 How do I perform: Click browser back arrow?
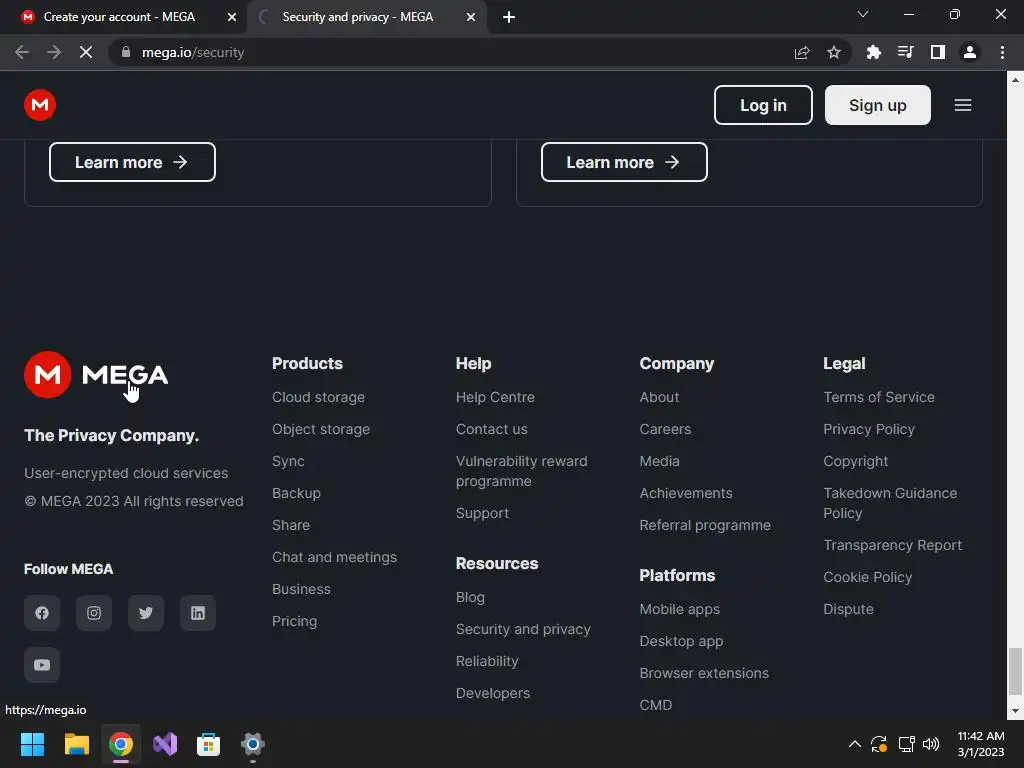pos(22,52)
